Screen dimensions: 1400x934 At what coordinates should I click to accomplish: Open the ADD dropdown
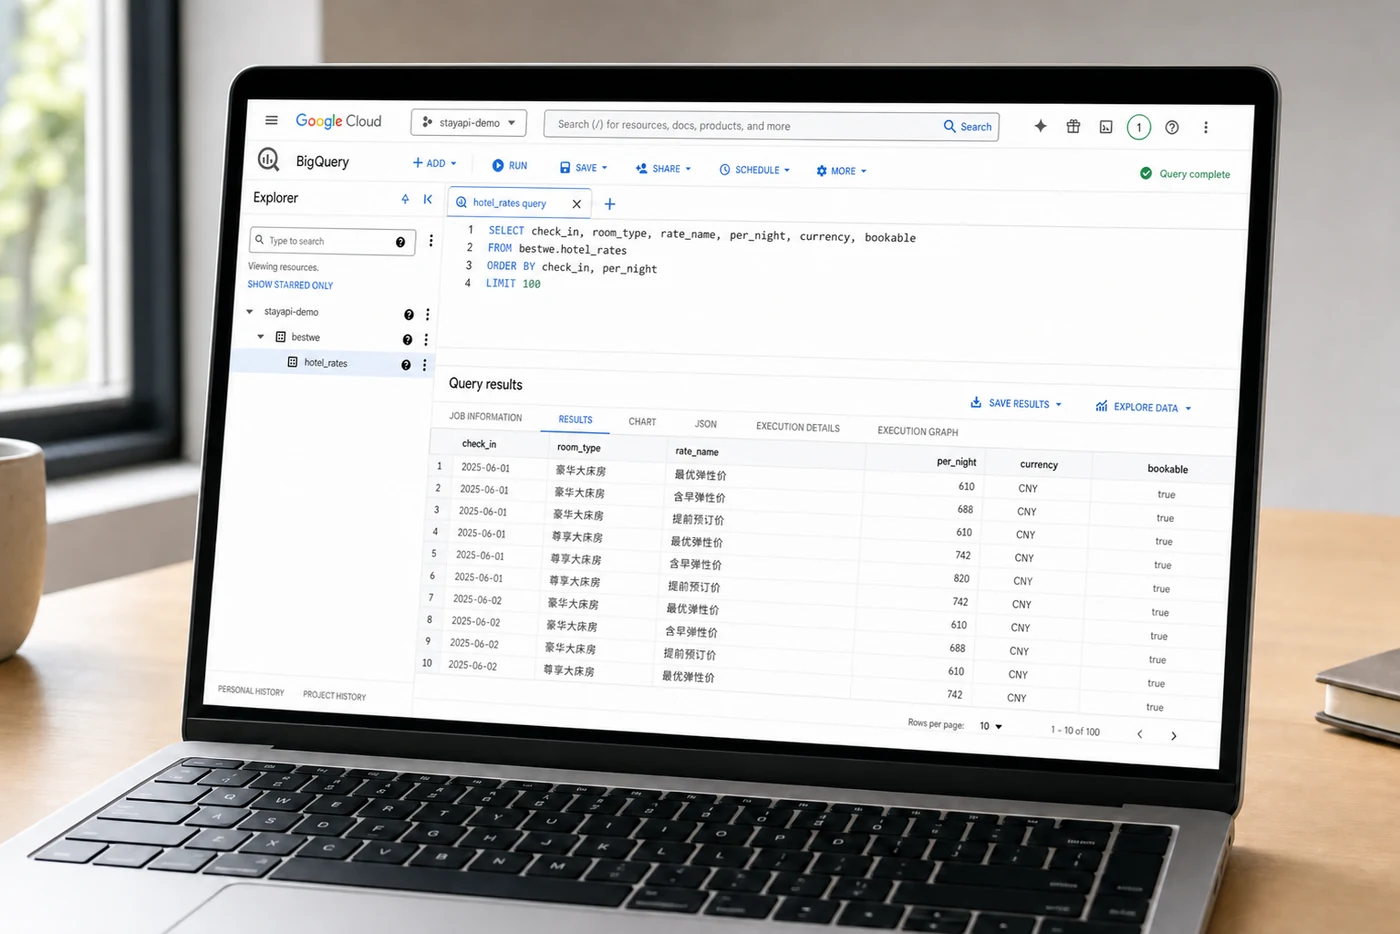(435, 163)
